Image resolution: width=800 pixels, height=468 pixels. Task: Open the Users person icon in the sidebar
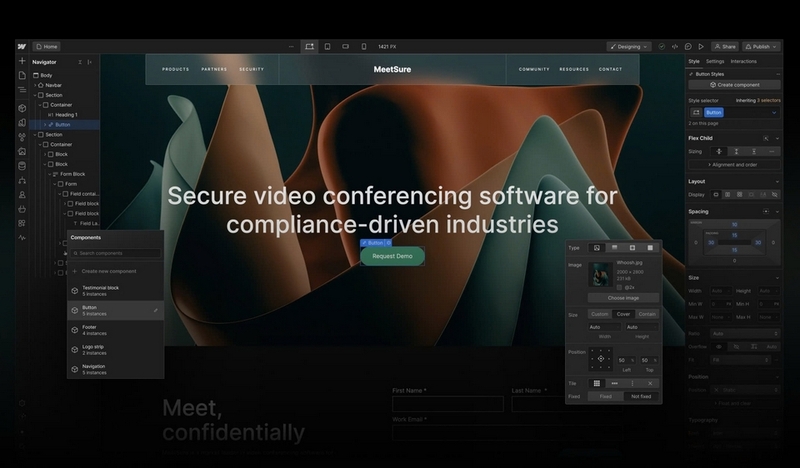point(22,194)
